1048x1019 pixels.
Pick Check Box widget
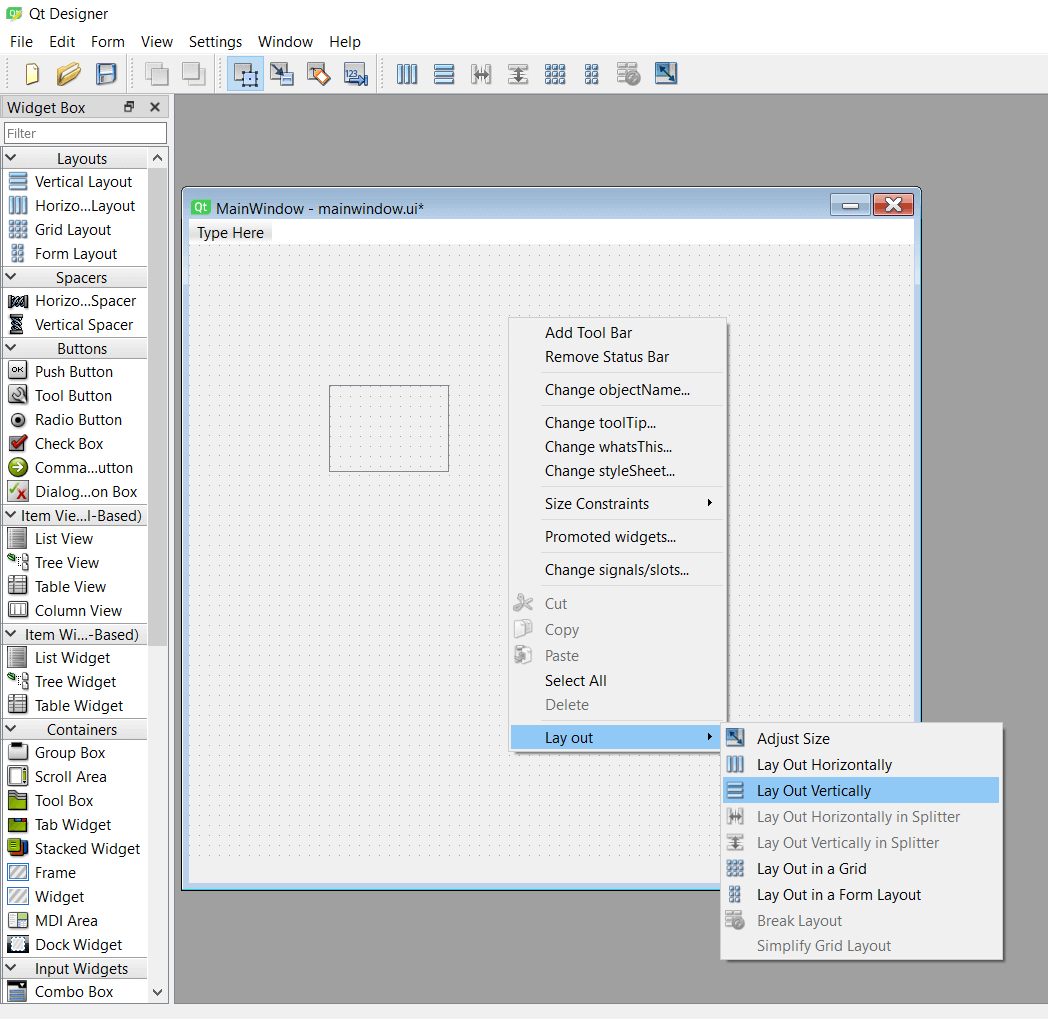(75, 444)
